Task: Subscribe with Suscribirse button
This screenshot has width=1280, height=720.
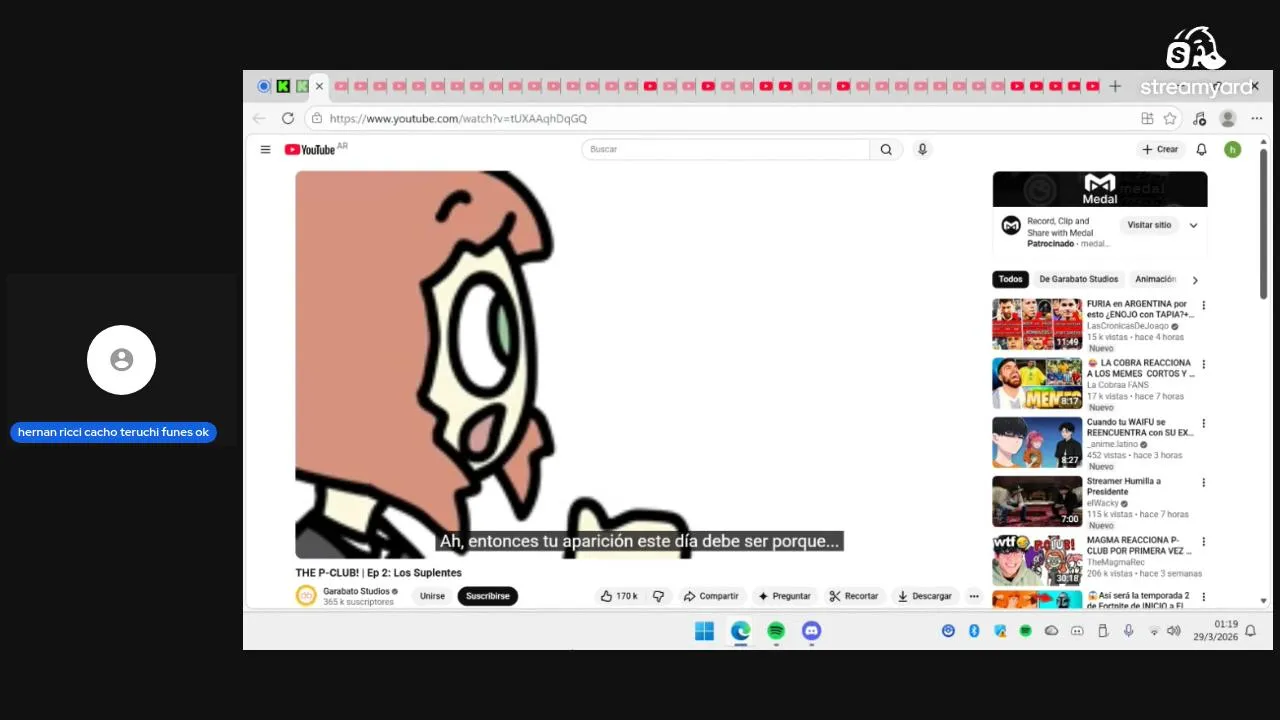Action: pyautogui.click(x=488, y=596)
